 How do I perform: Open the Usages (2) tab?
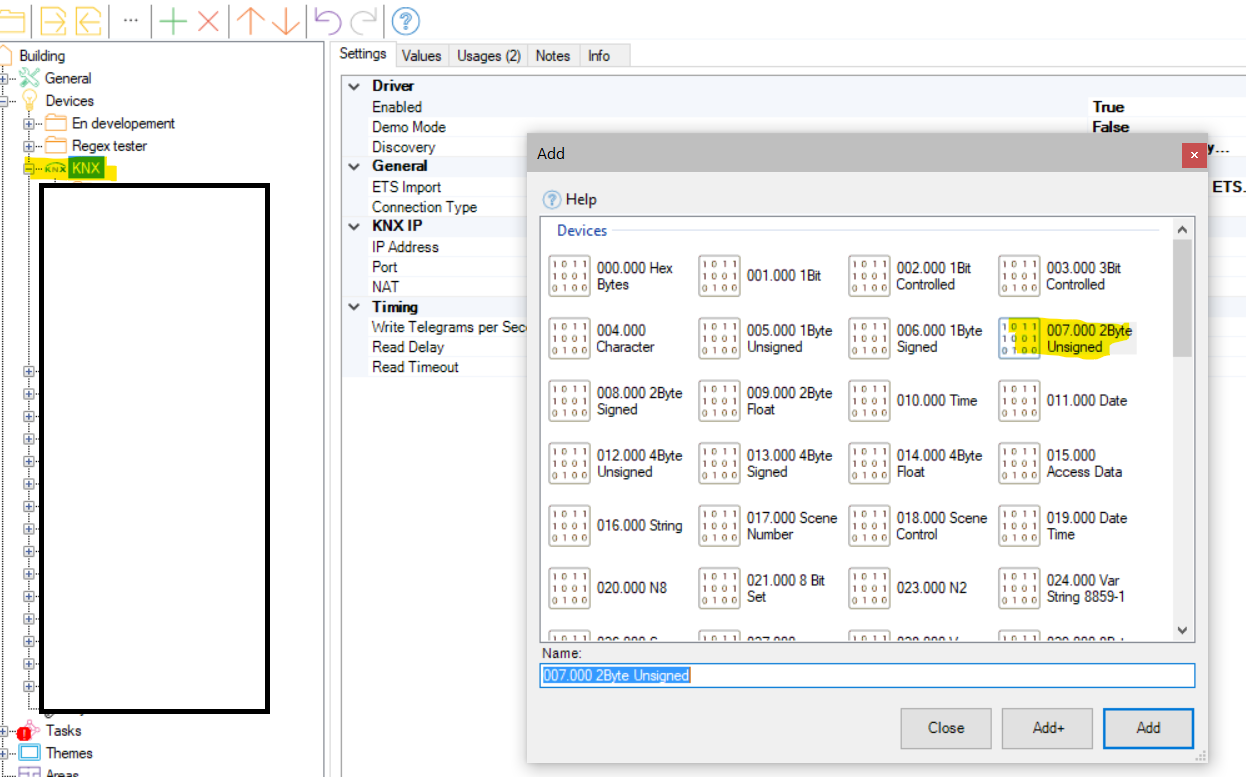pyautogui.click(x=488, y=56)
